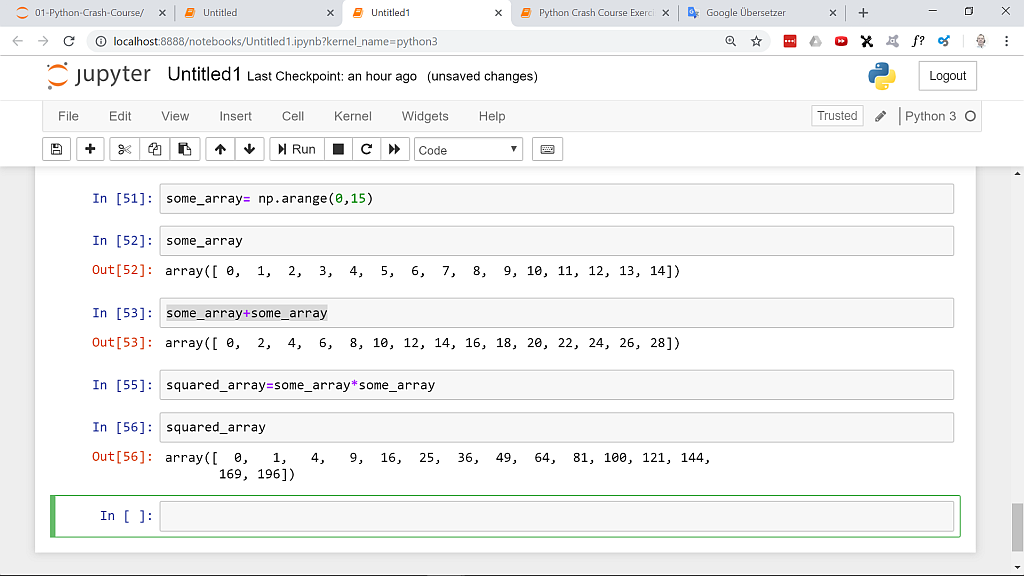Click the red YouTube-style extension icon
The height and width of the screenshot is (576, 1024).
(841, 41)
